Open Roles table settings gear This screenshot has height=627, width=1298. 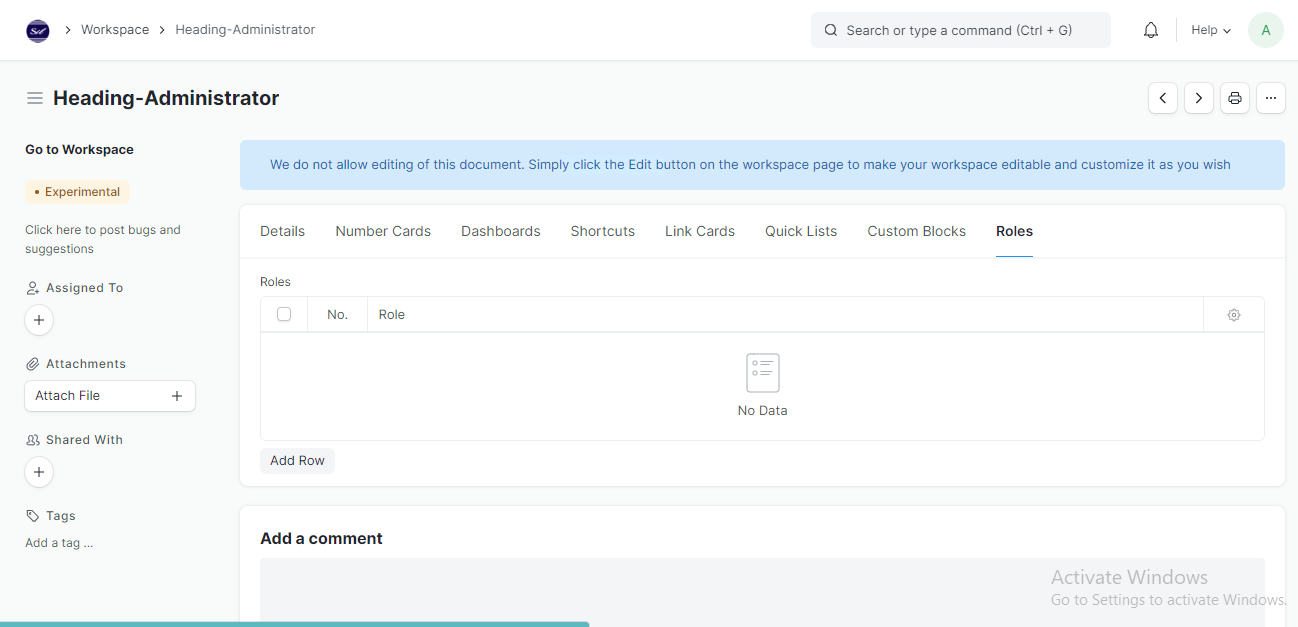(x=1234, y=315)
